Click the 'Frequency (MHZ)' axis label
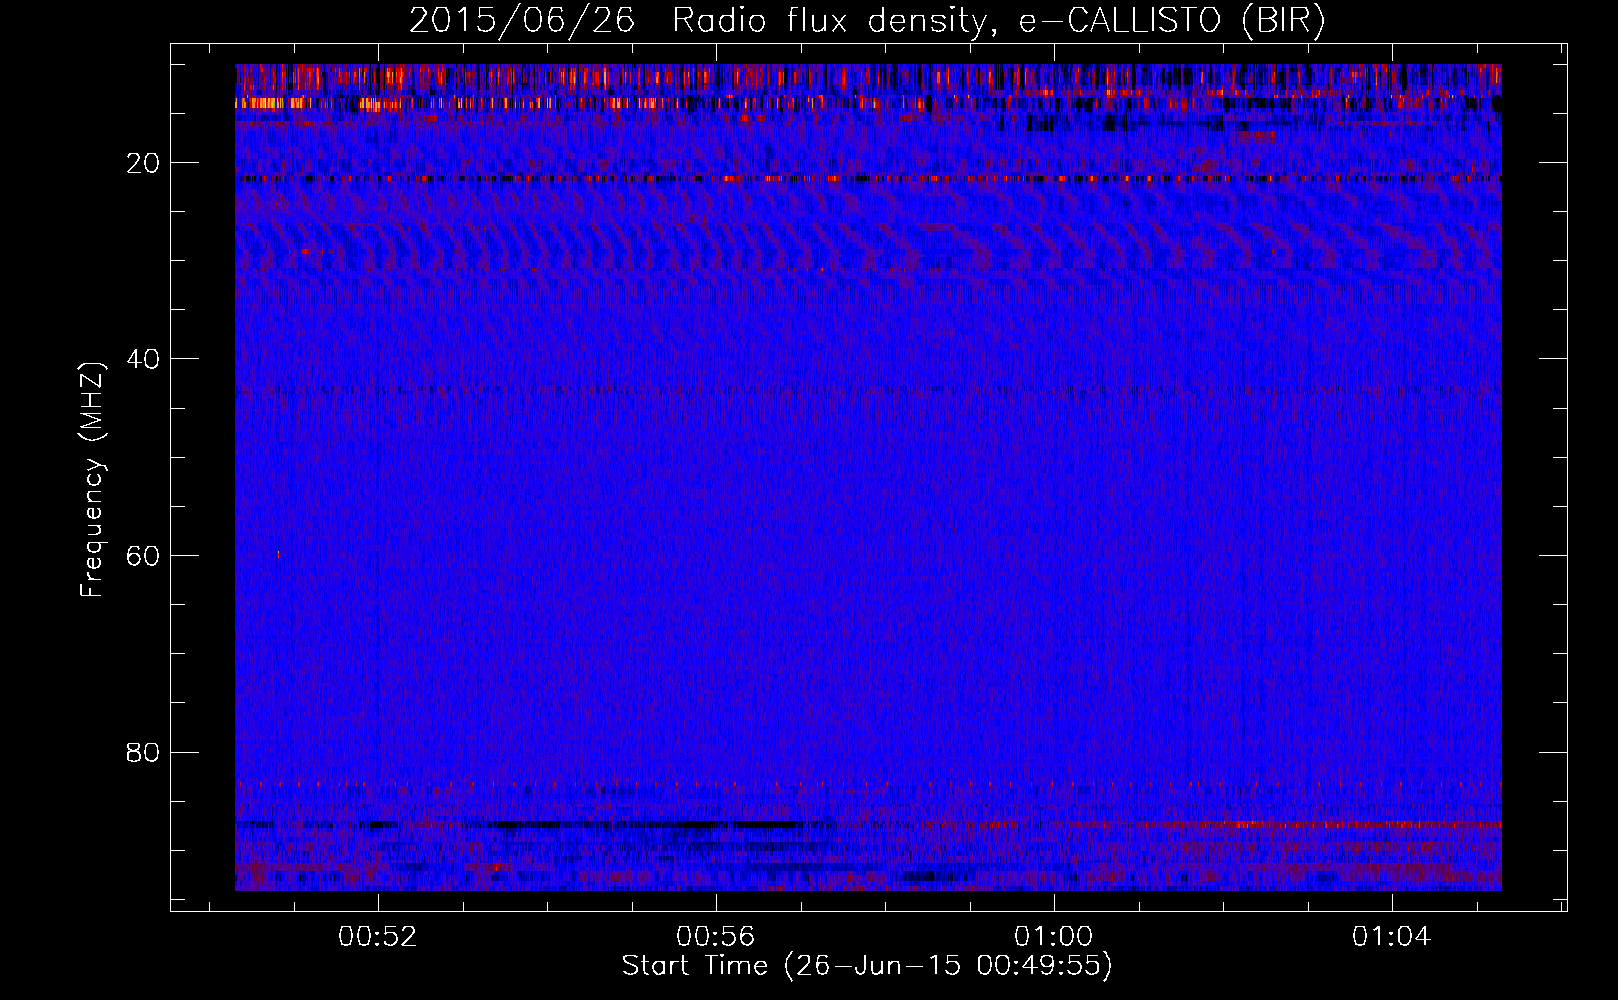1618x1000 pixels. tap(92, 480)
